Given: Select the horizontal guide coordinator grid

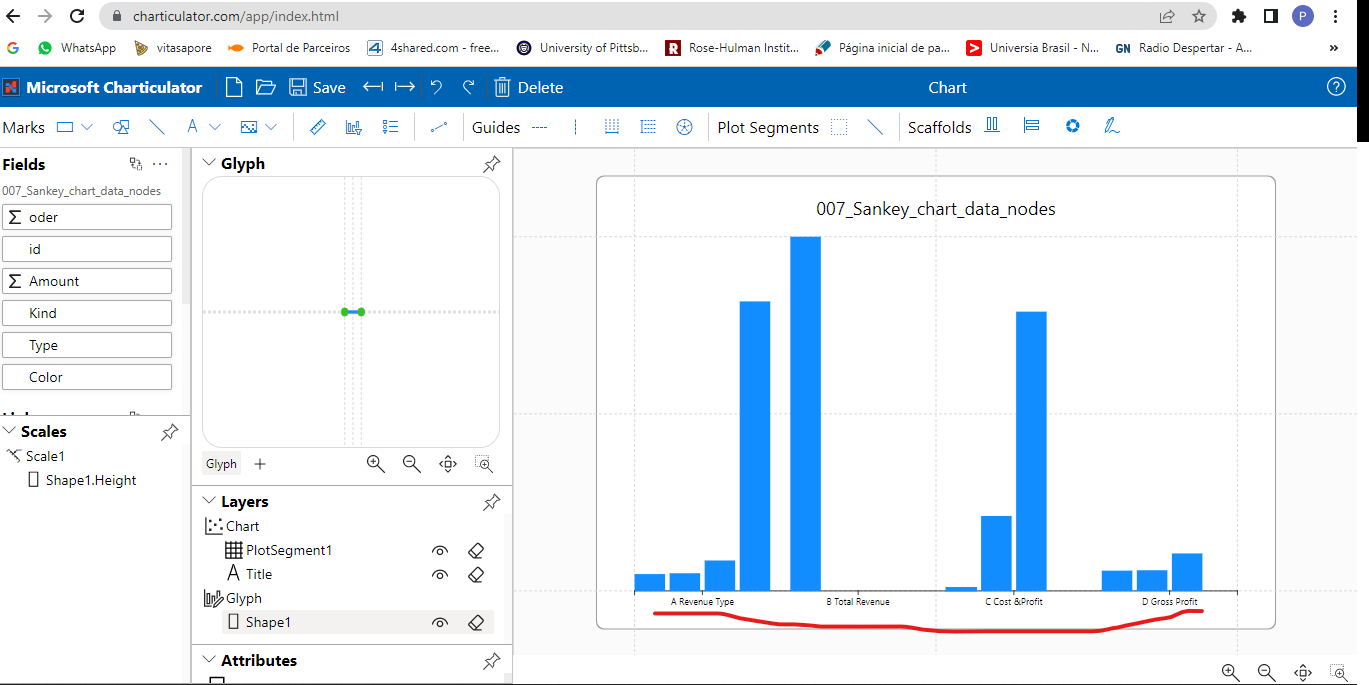Looking at the screenshot, I should click(648, 127).
